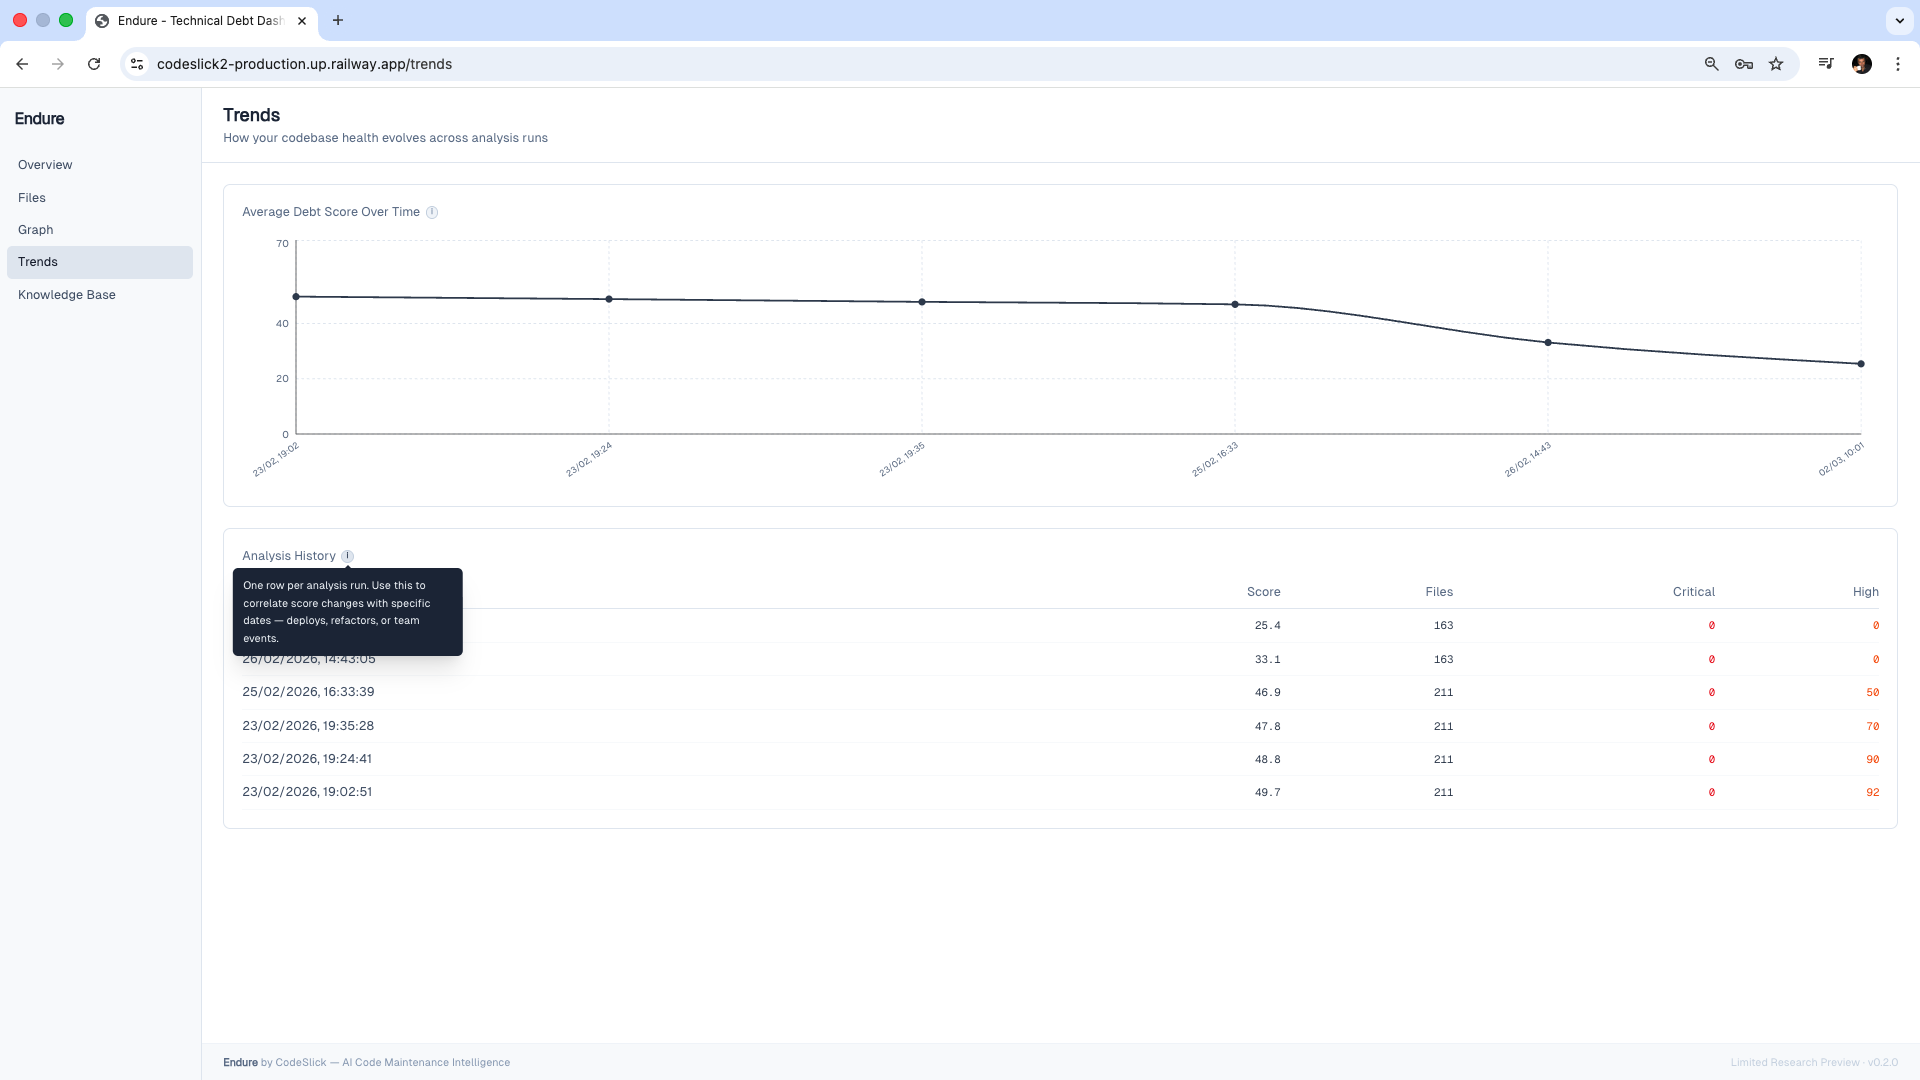Reload the current page
Viewport: 1920px width, 1080px height.
[x=94, y=63]
